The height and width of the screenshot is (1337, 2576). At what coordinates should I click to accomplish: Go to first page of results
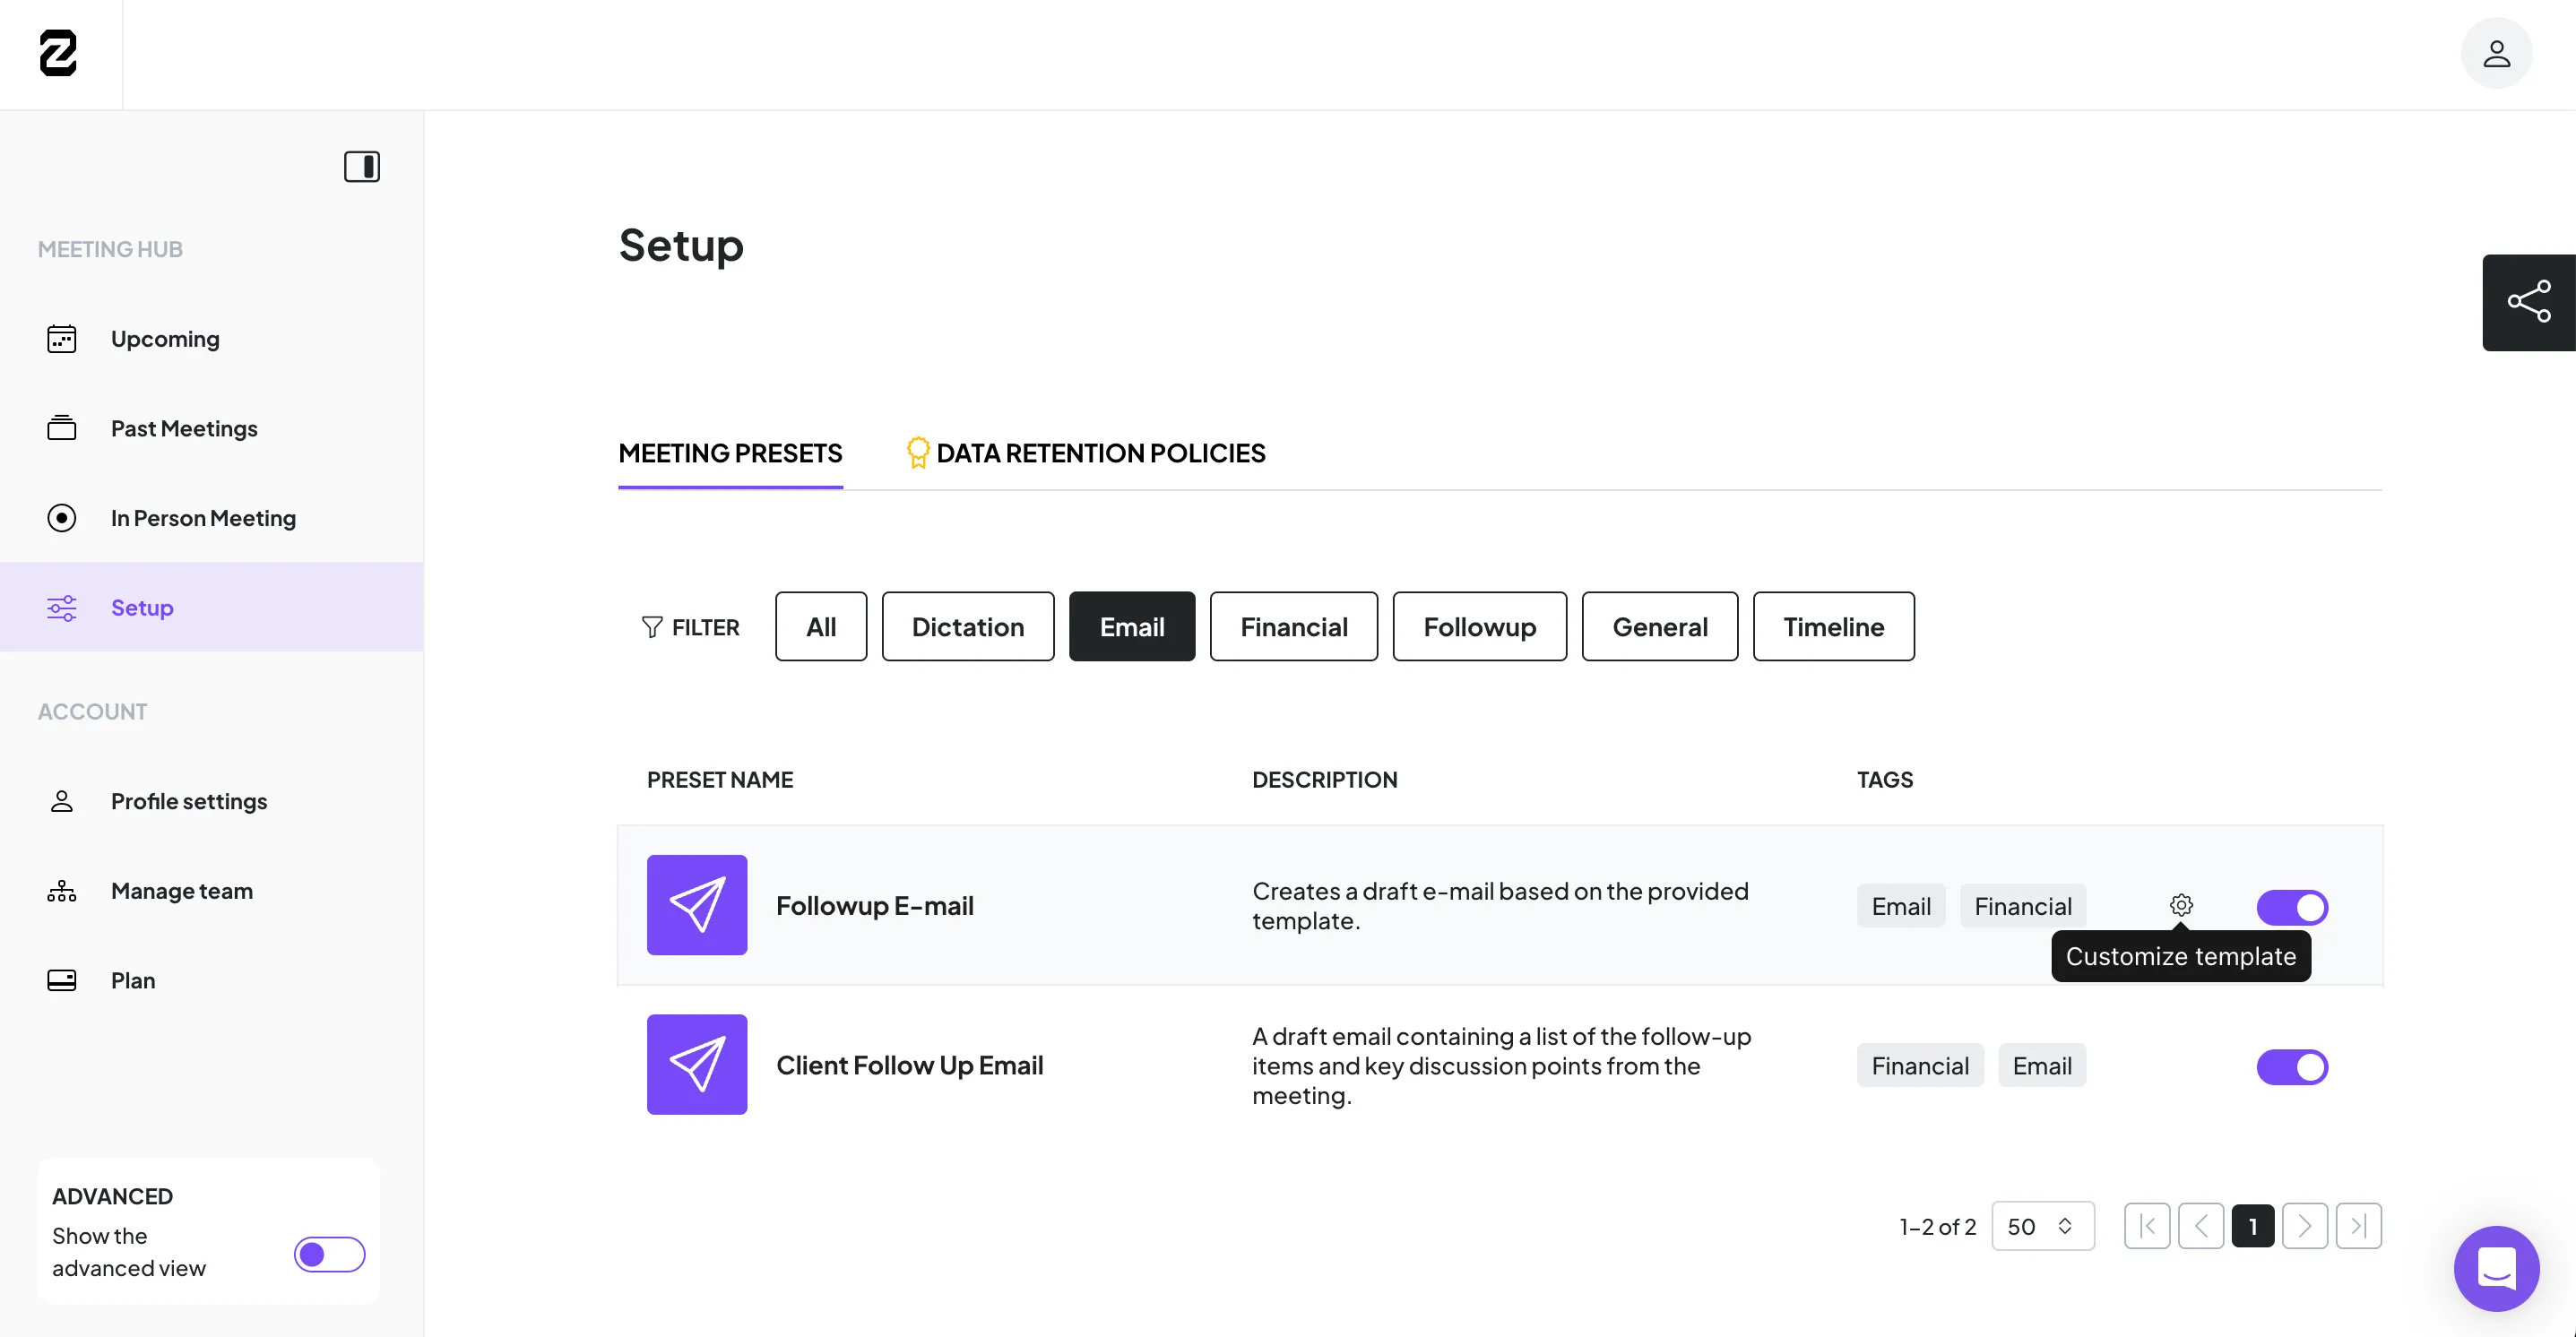point(2147,1226)
